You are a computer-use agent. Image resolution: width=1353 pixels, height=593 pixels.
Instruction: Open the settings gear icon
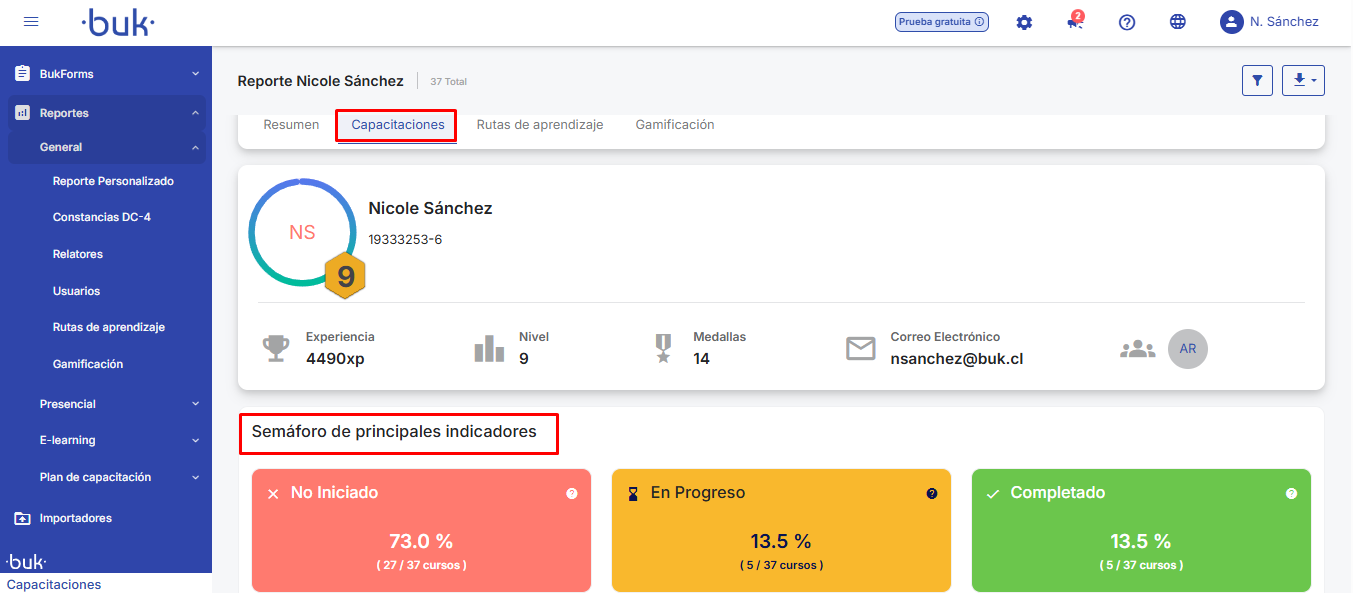point(1024,22)
